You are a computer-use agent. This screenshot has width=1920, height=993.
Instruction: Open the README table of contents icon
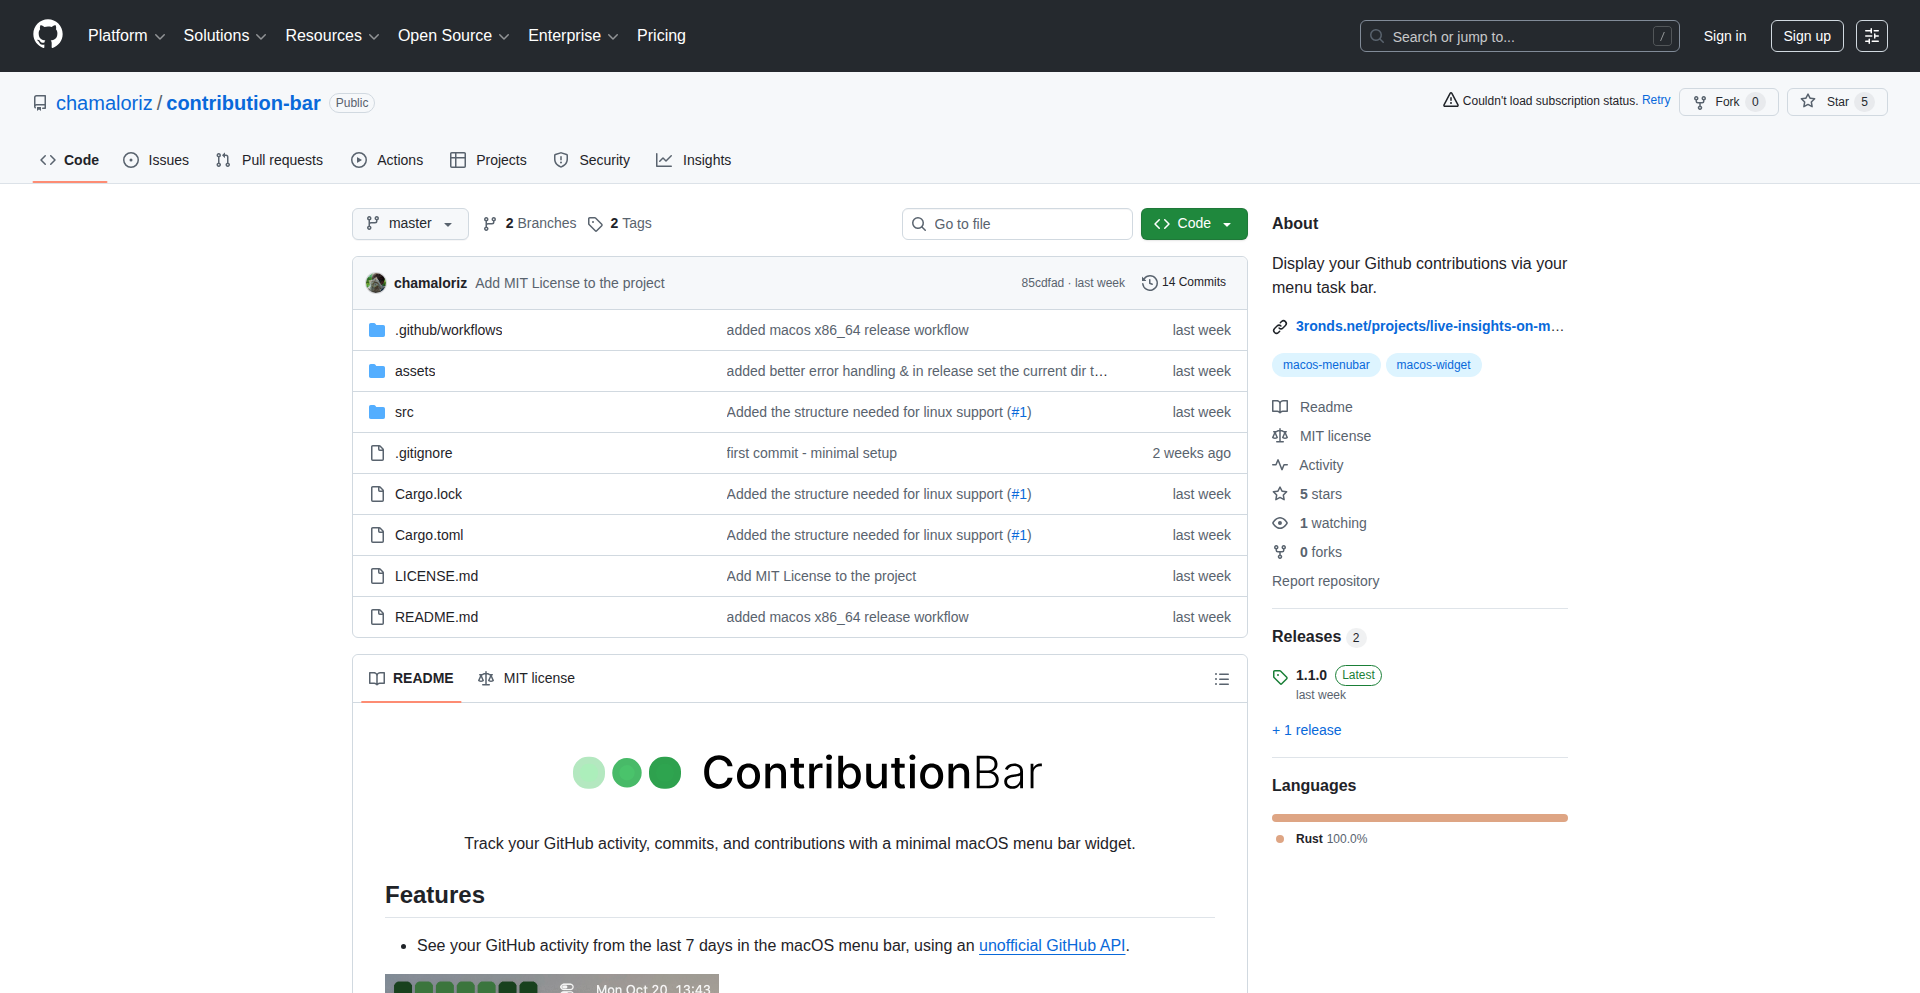pyautogui.click(x=1221, y=678)
